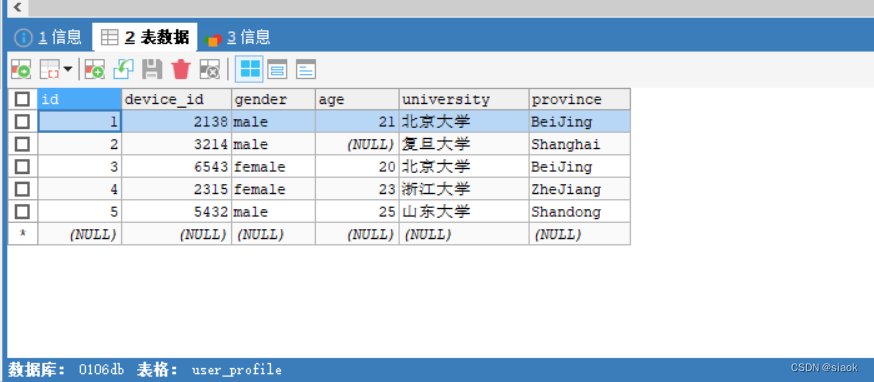
Task: Click the (NULL) id cell in new row
Action: click(80, 234)
